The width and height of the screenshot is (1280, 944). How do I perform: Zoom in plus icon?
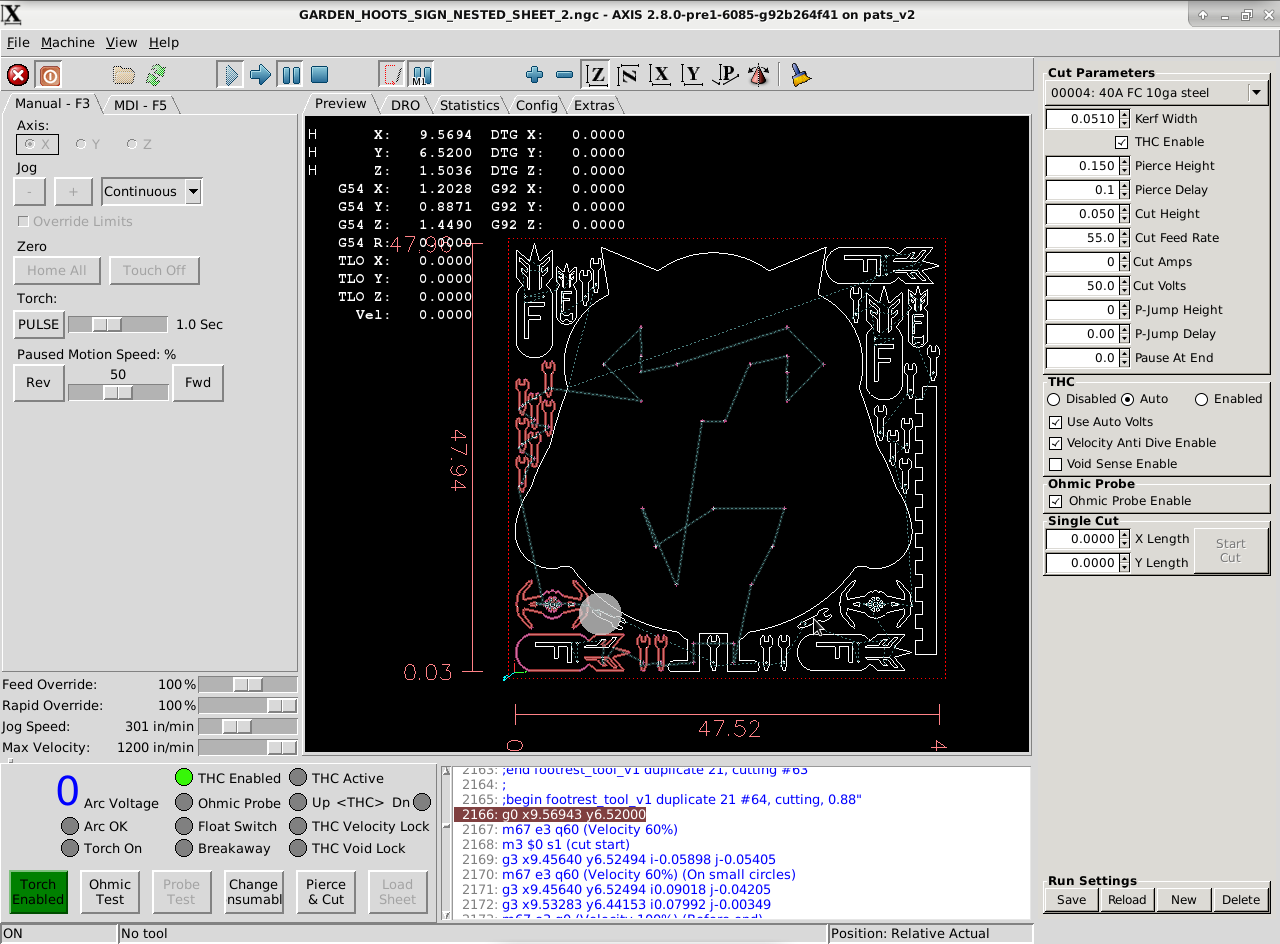tap(534, 75)
